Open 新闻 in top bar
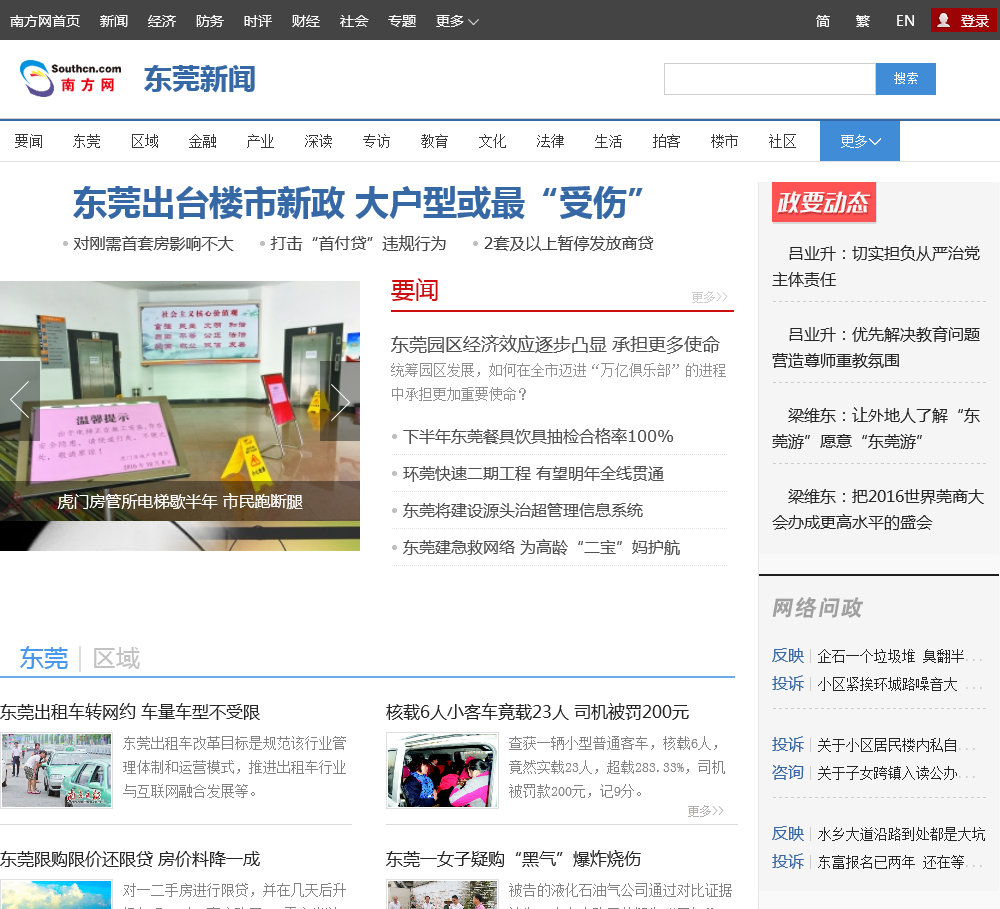Screen dimensions: 1000x909 point(114,21)
